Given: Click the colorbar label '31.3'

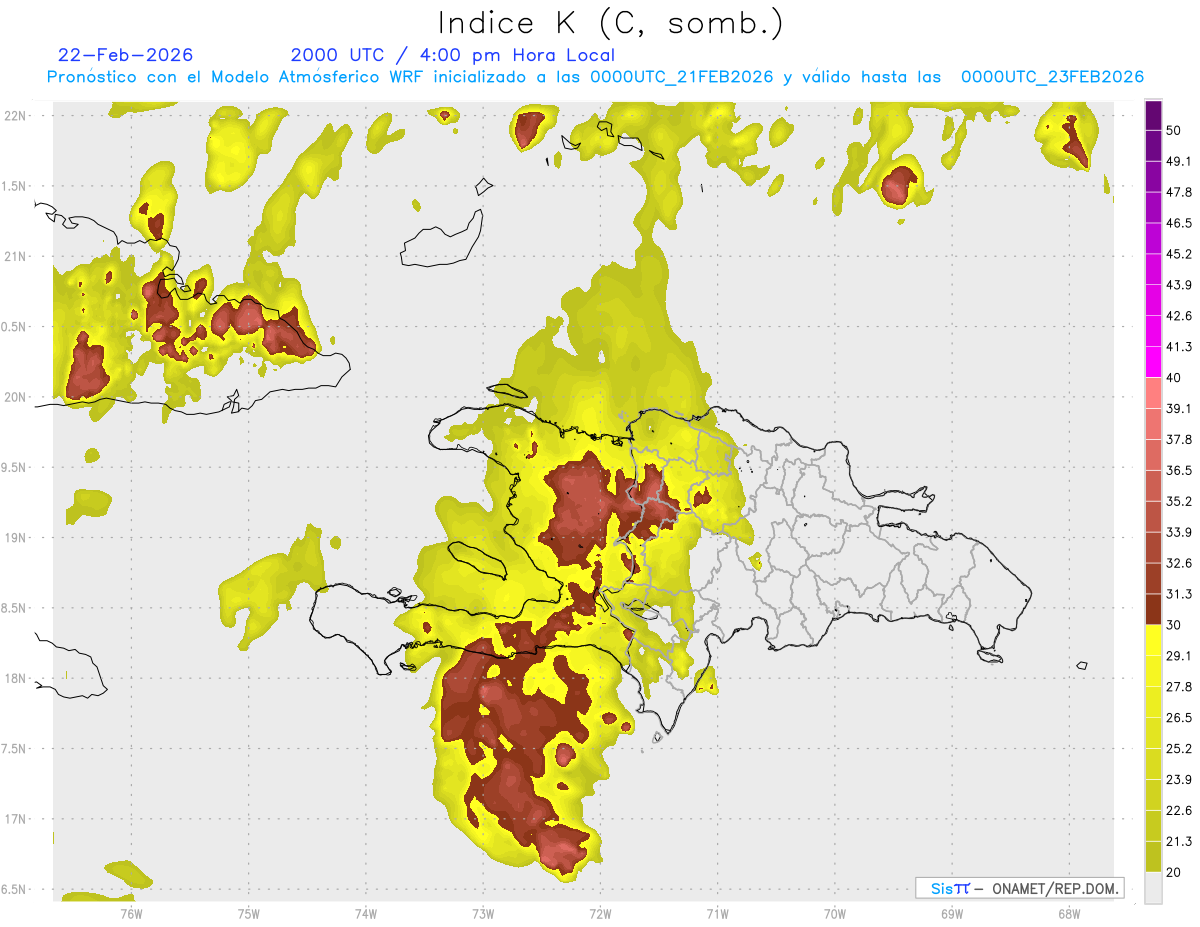Looking at the screenshot, I should pyautogui.click(x=1180, y=594).
